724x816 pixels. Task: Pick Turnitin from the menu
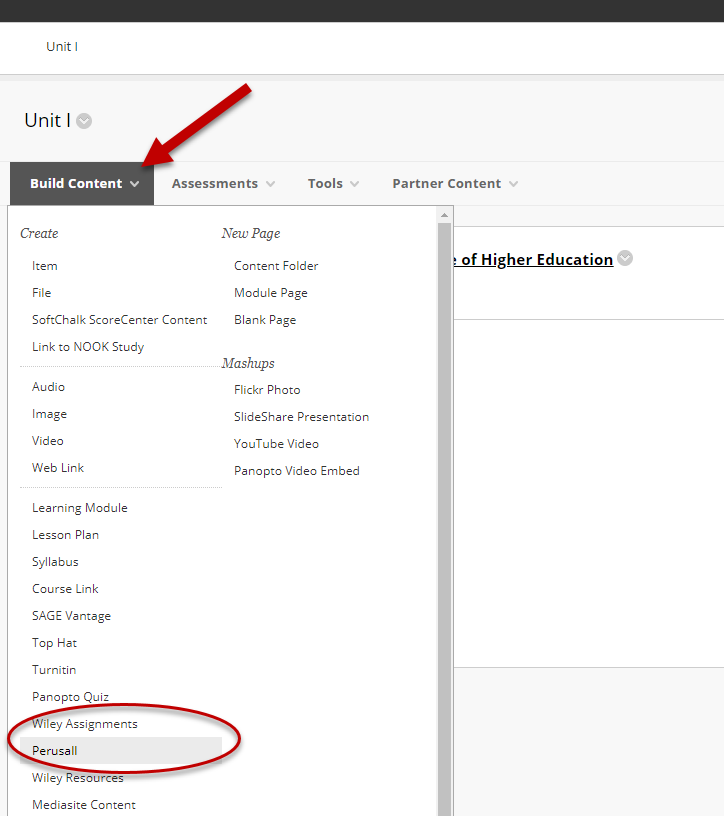point(54,670)
